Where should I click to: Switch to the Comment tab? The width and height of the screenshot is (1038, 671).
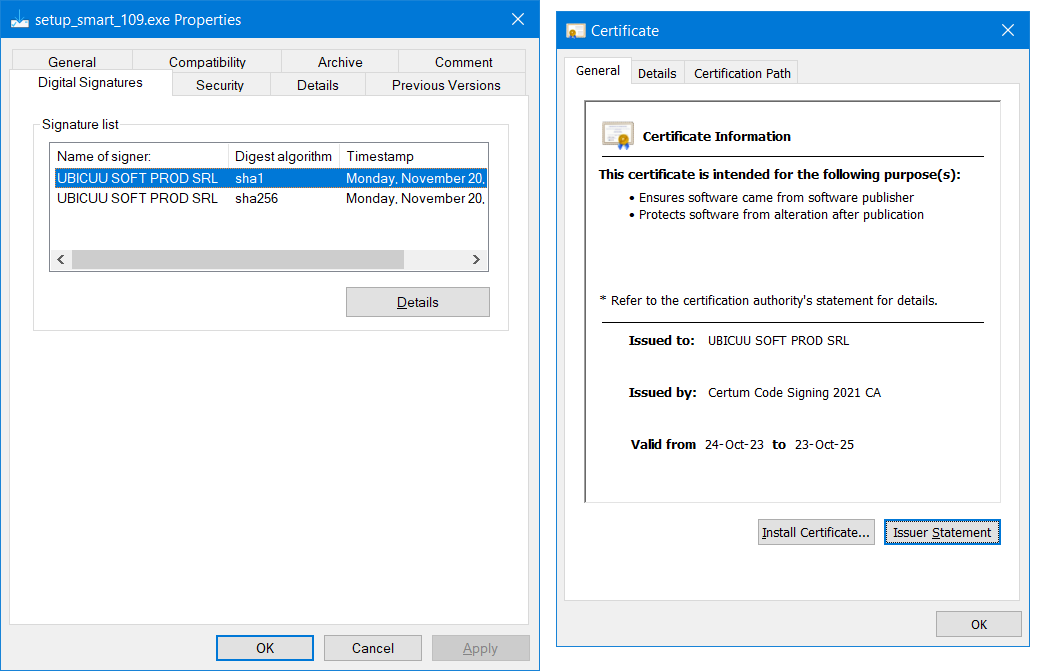(x=463, y=62)
